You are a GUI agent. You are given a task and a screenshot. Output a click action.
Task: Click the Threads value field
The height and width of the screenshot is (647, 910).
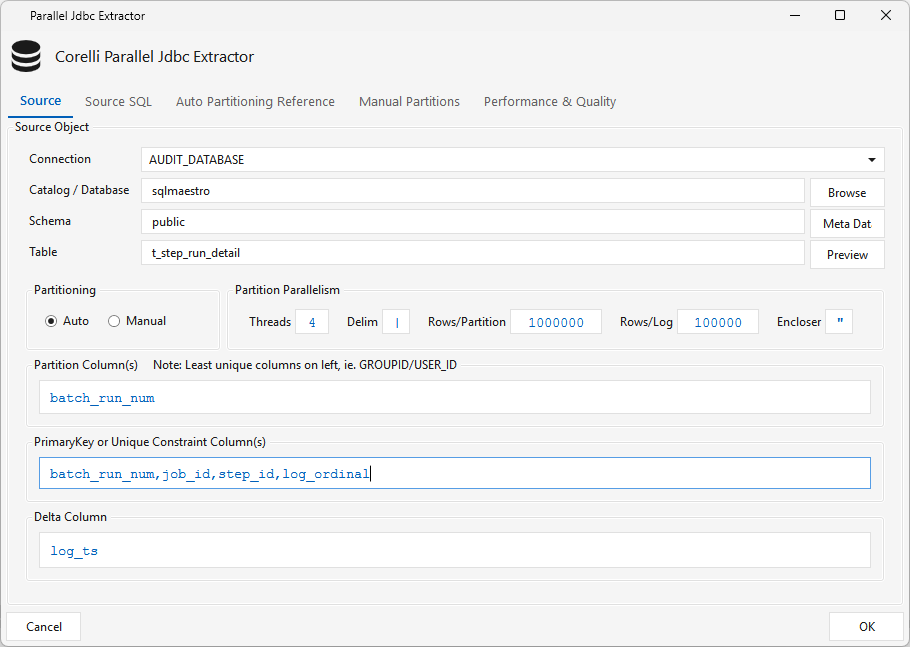312,322
